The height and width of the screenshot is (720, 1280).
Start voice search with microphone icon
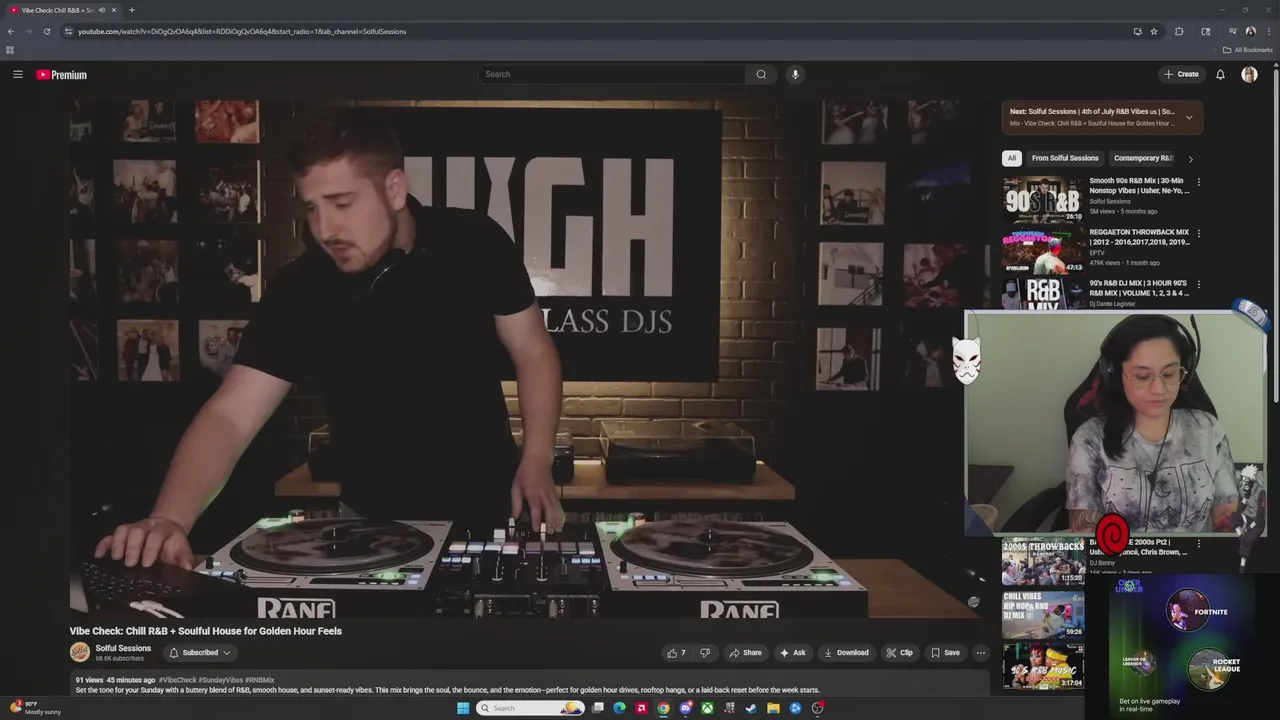point(795,74)
